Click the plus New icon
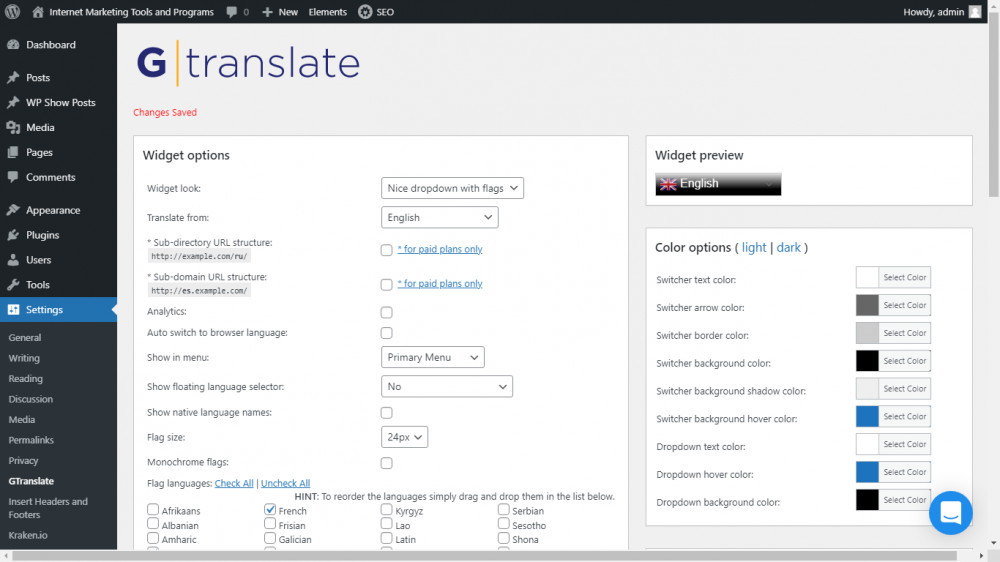This screenshot has width=1000, height=562. (267, 11)
